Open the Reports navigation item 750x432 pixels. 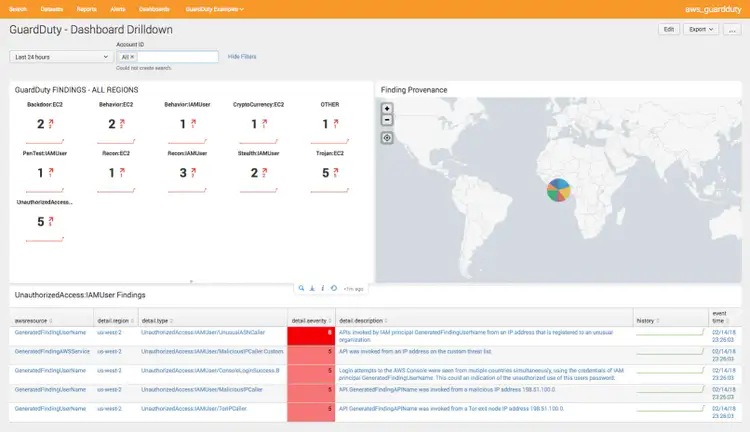86,8
